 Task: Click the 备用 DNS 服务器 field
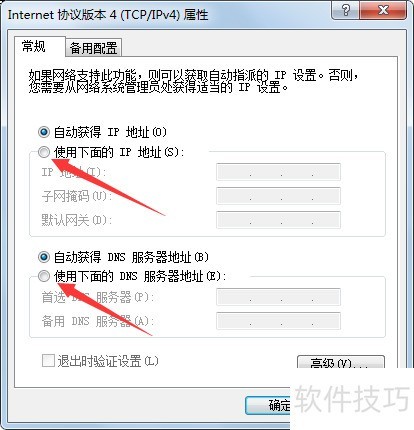(x=278, y=321)
